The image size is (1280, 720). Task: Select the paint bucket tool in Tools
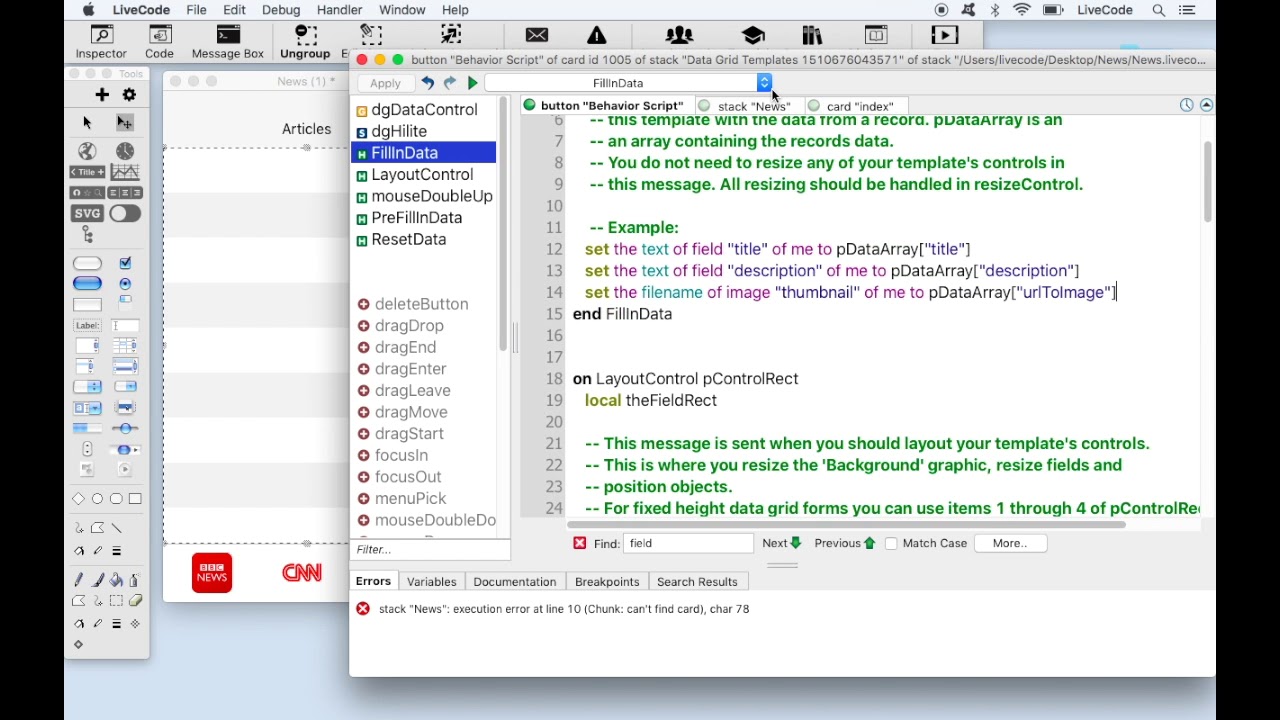click(116, 580)
